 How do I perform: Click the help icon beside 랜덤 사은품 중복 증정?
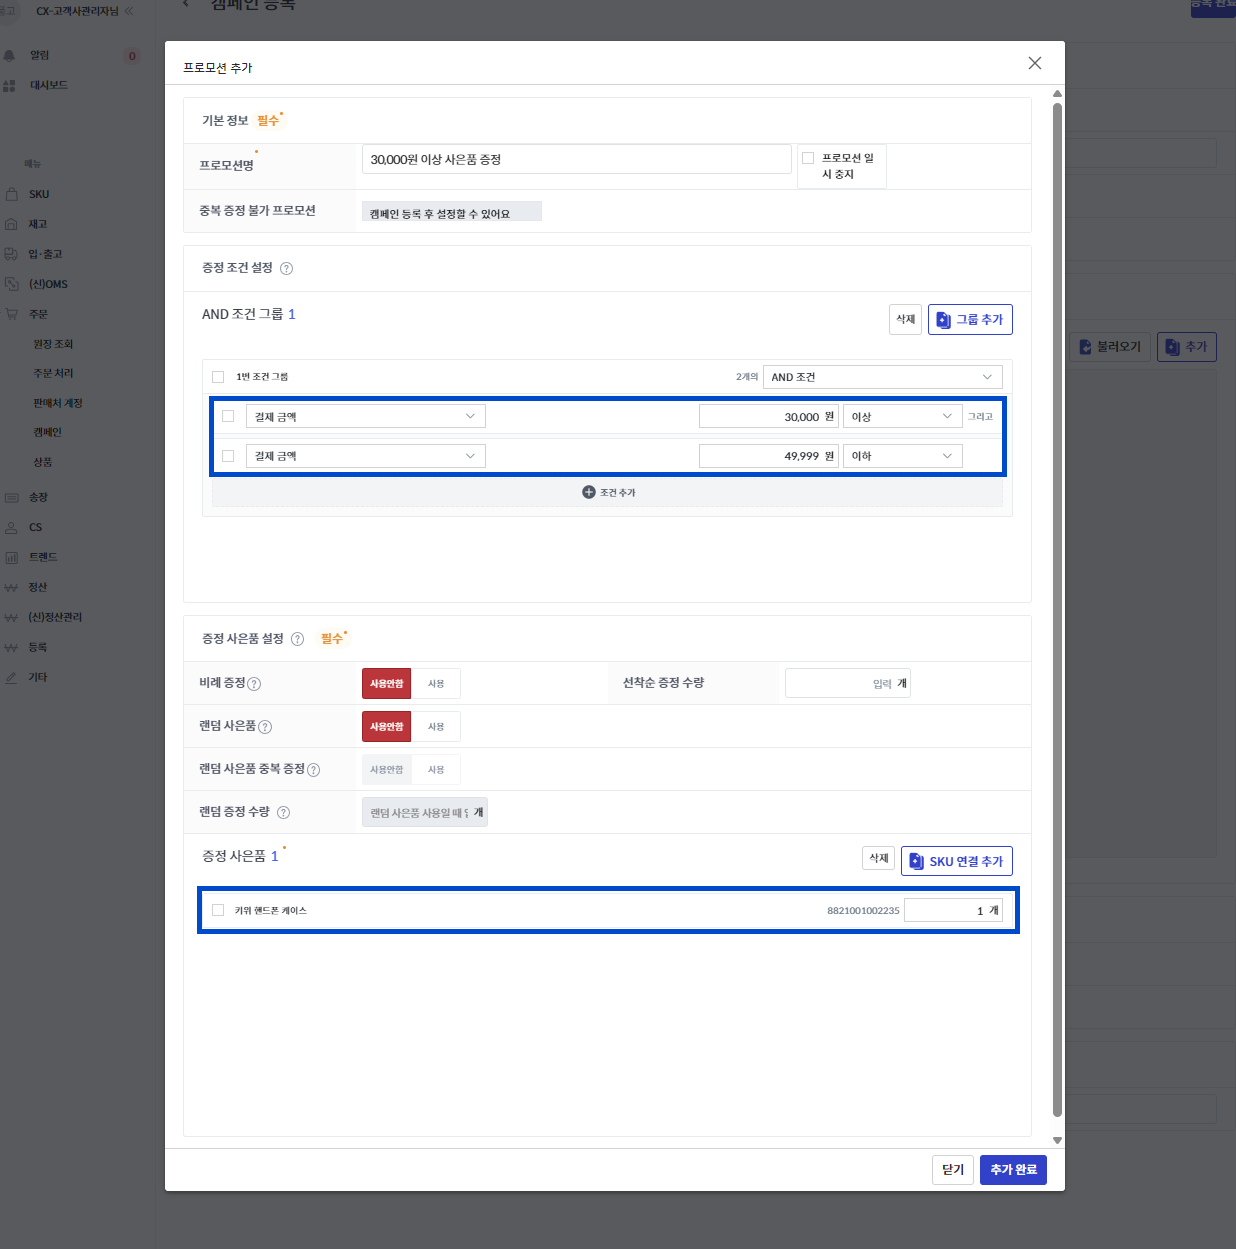tap(313, 770)
